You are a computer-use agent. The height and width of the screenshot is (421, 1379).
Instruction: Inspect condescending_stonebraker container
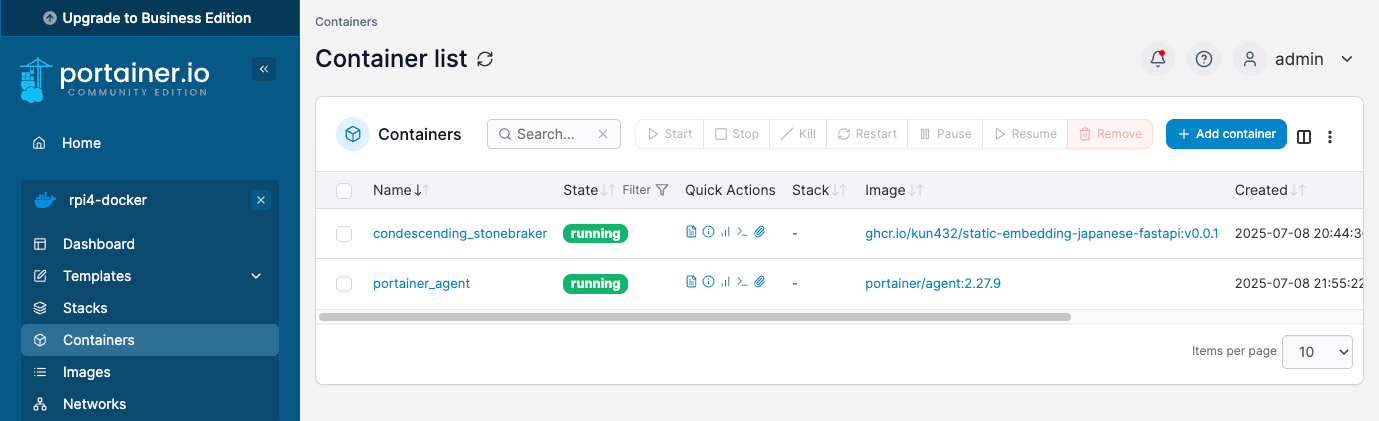click(708, 232)
